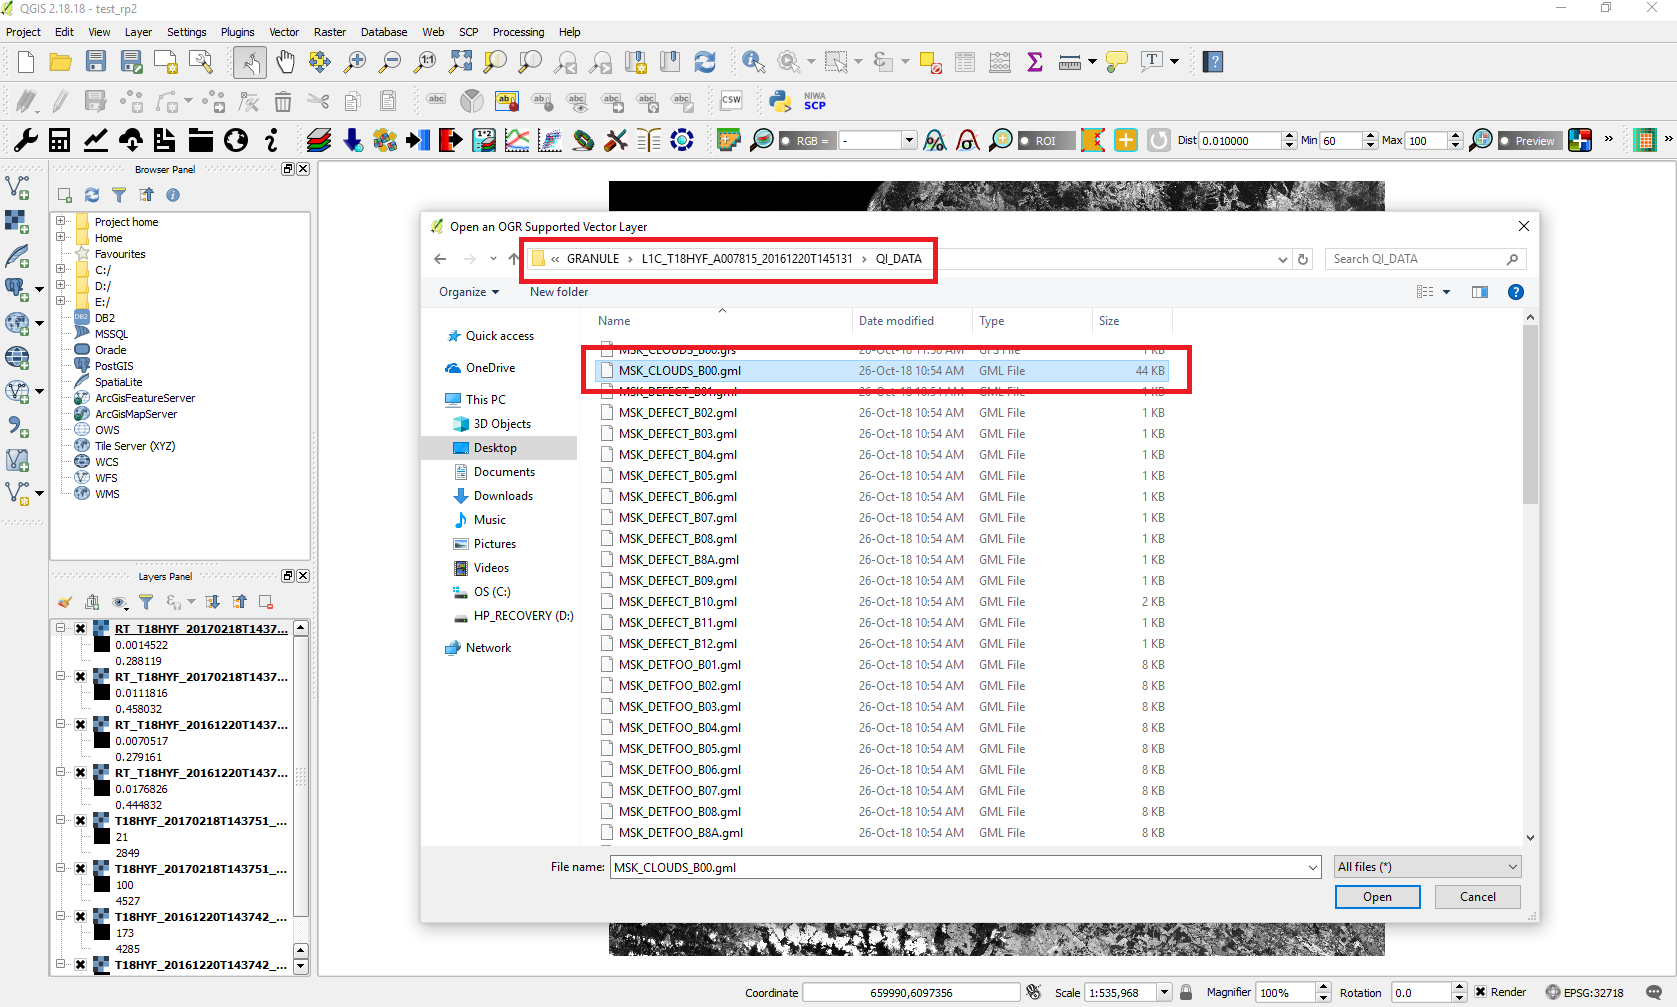Viewport: 1677px width, 1007px height.
Task: Click the Refresh map canvas icon
Action: tap(705, 62)
